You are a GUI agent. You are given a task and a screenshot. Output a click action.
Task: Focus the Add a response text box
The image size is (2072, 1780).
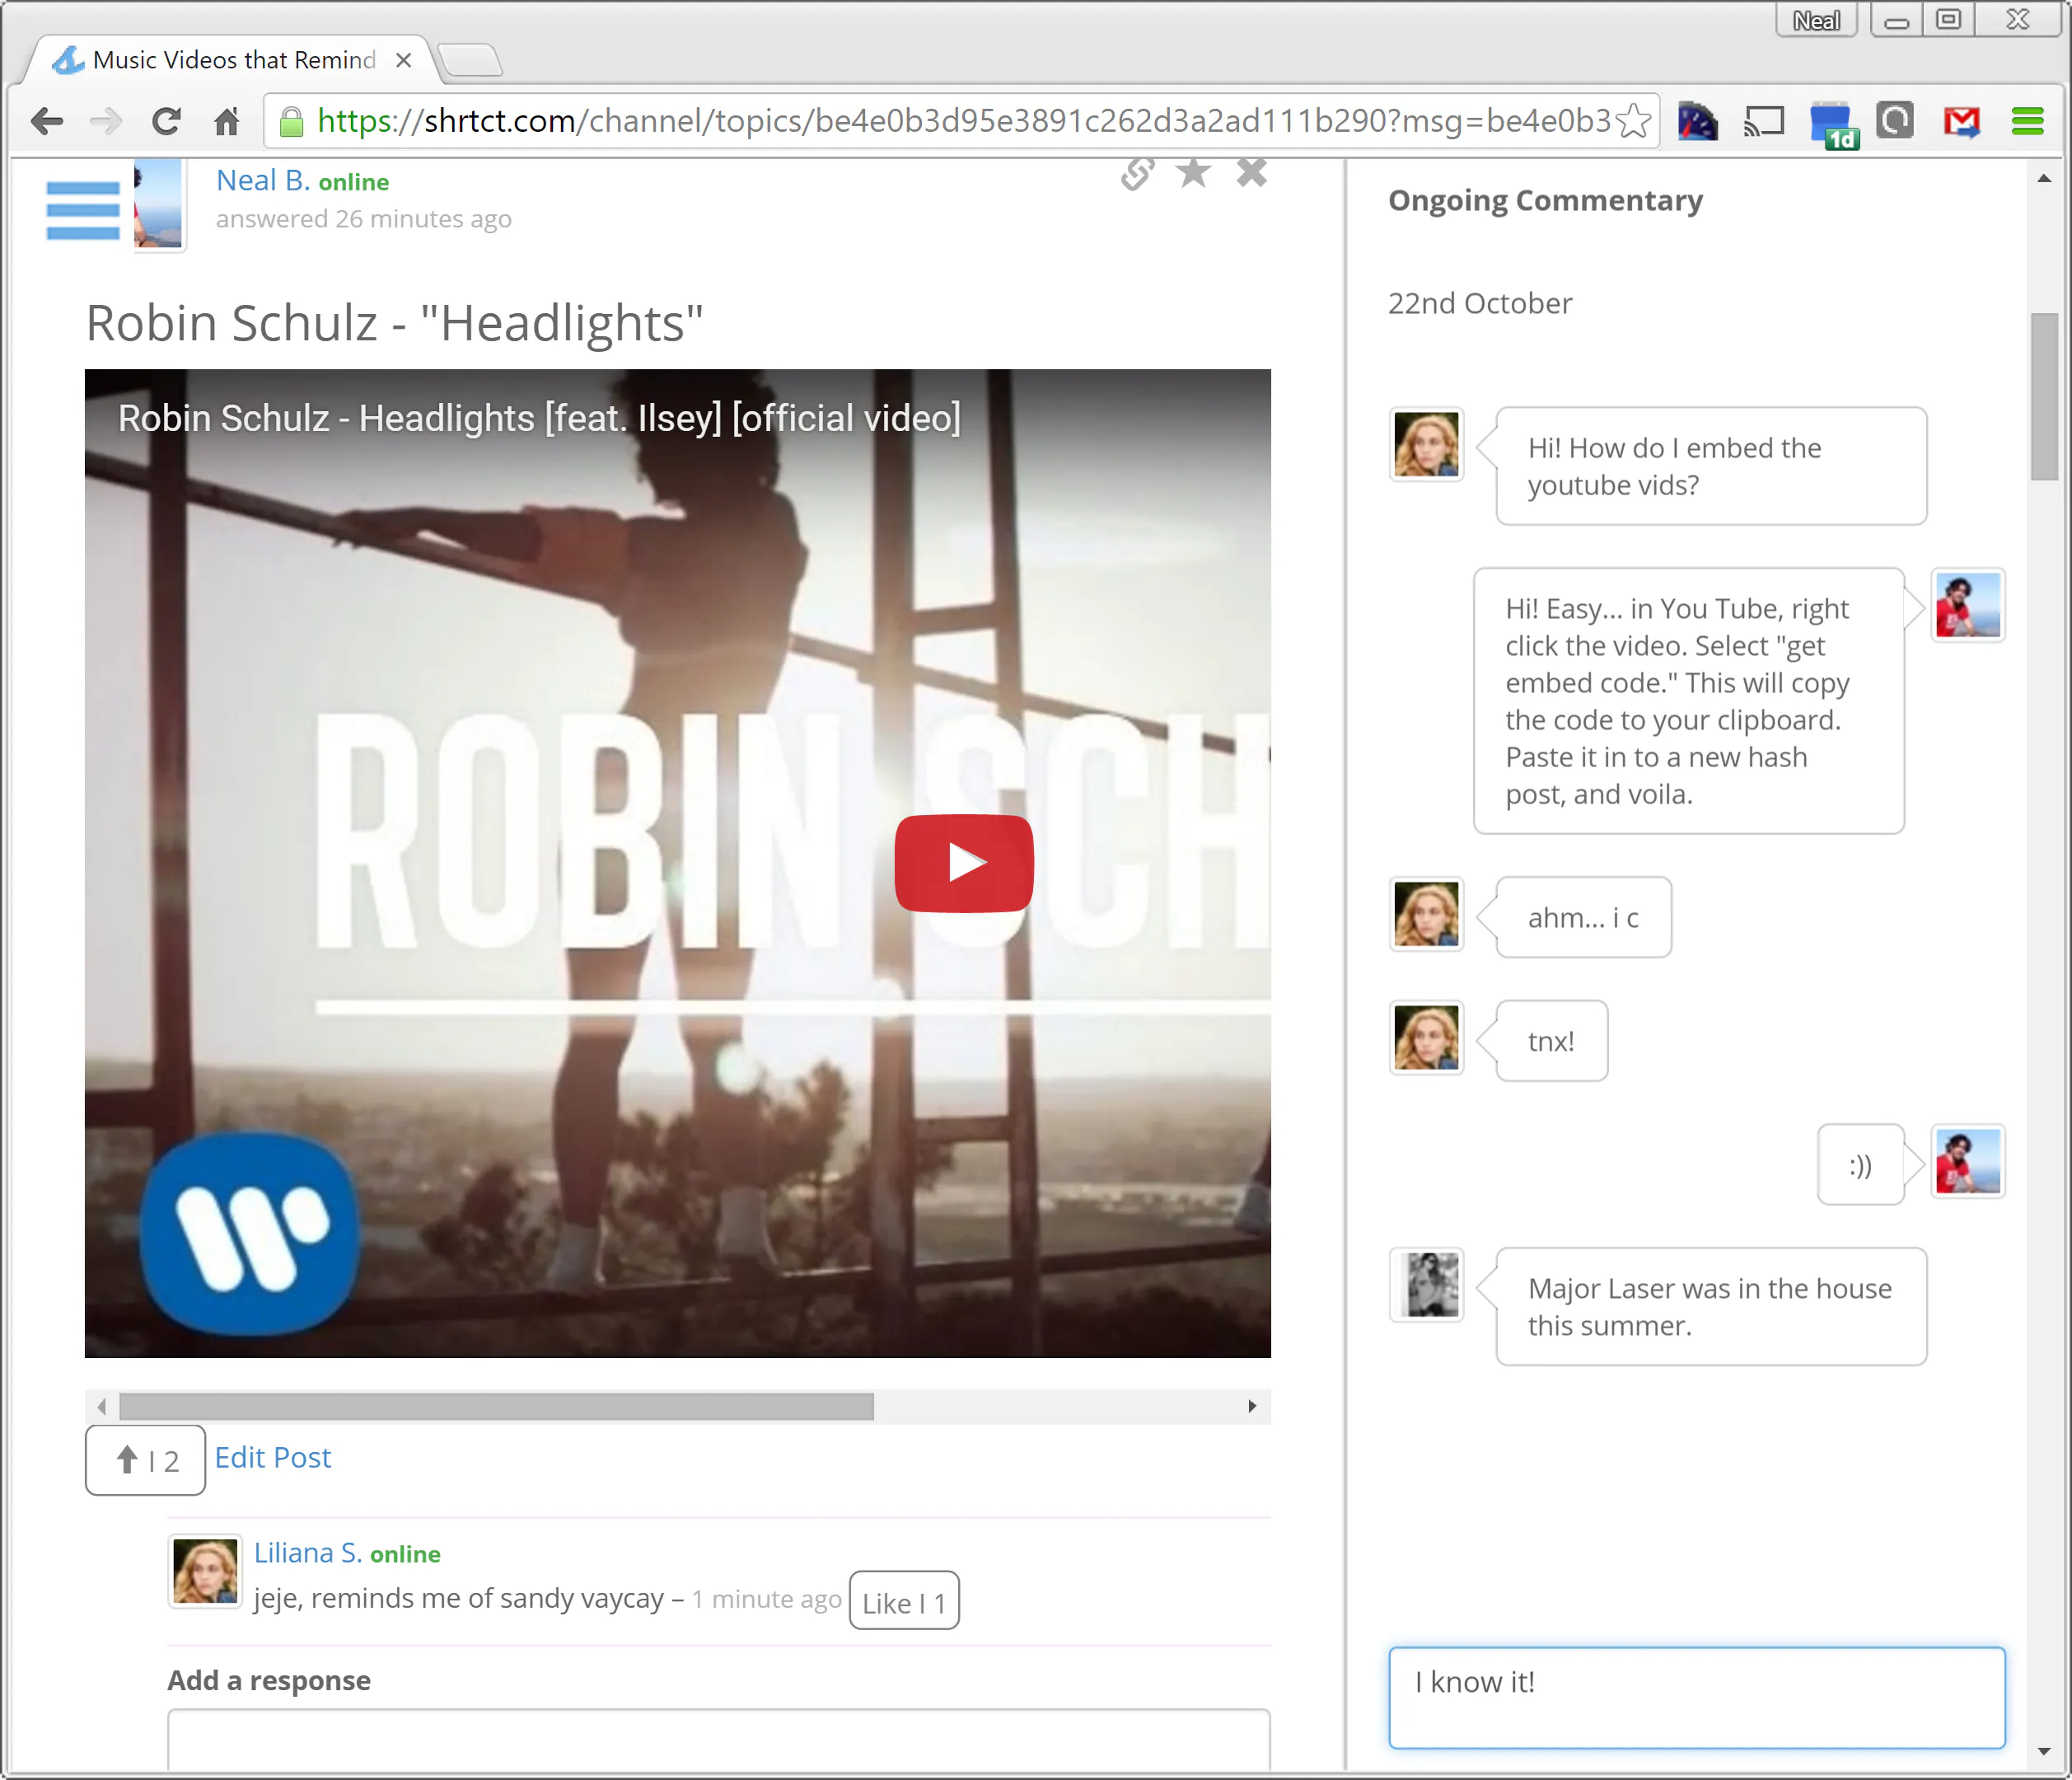click(718, 1739)
